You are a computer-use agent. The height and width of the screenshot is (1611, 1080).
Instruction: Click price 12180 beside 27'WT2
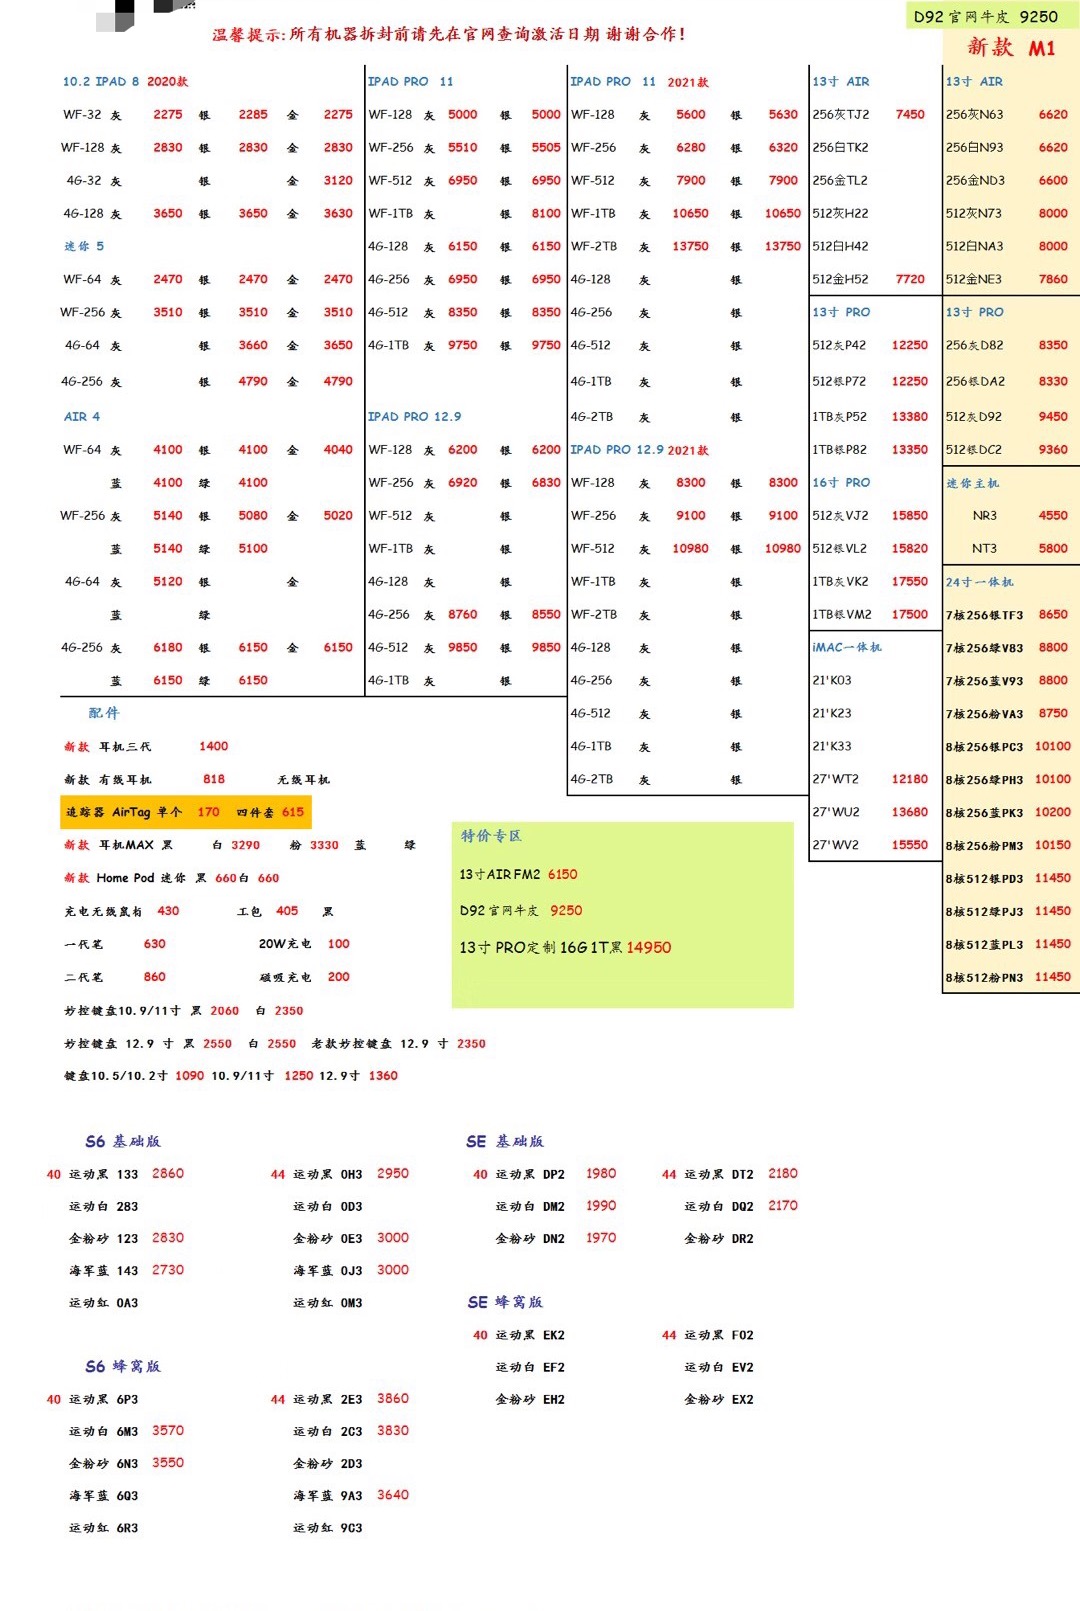pyautogui.click(x=910, y=779)
